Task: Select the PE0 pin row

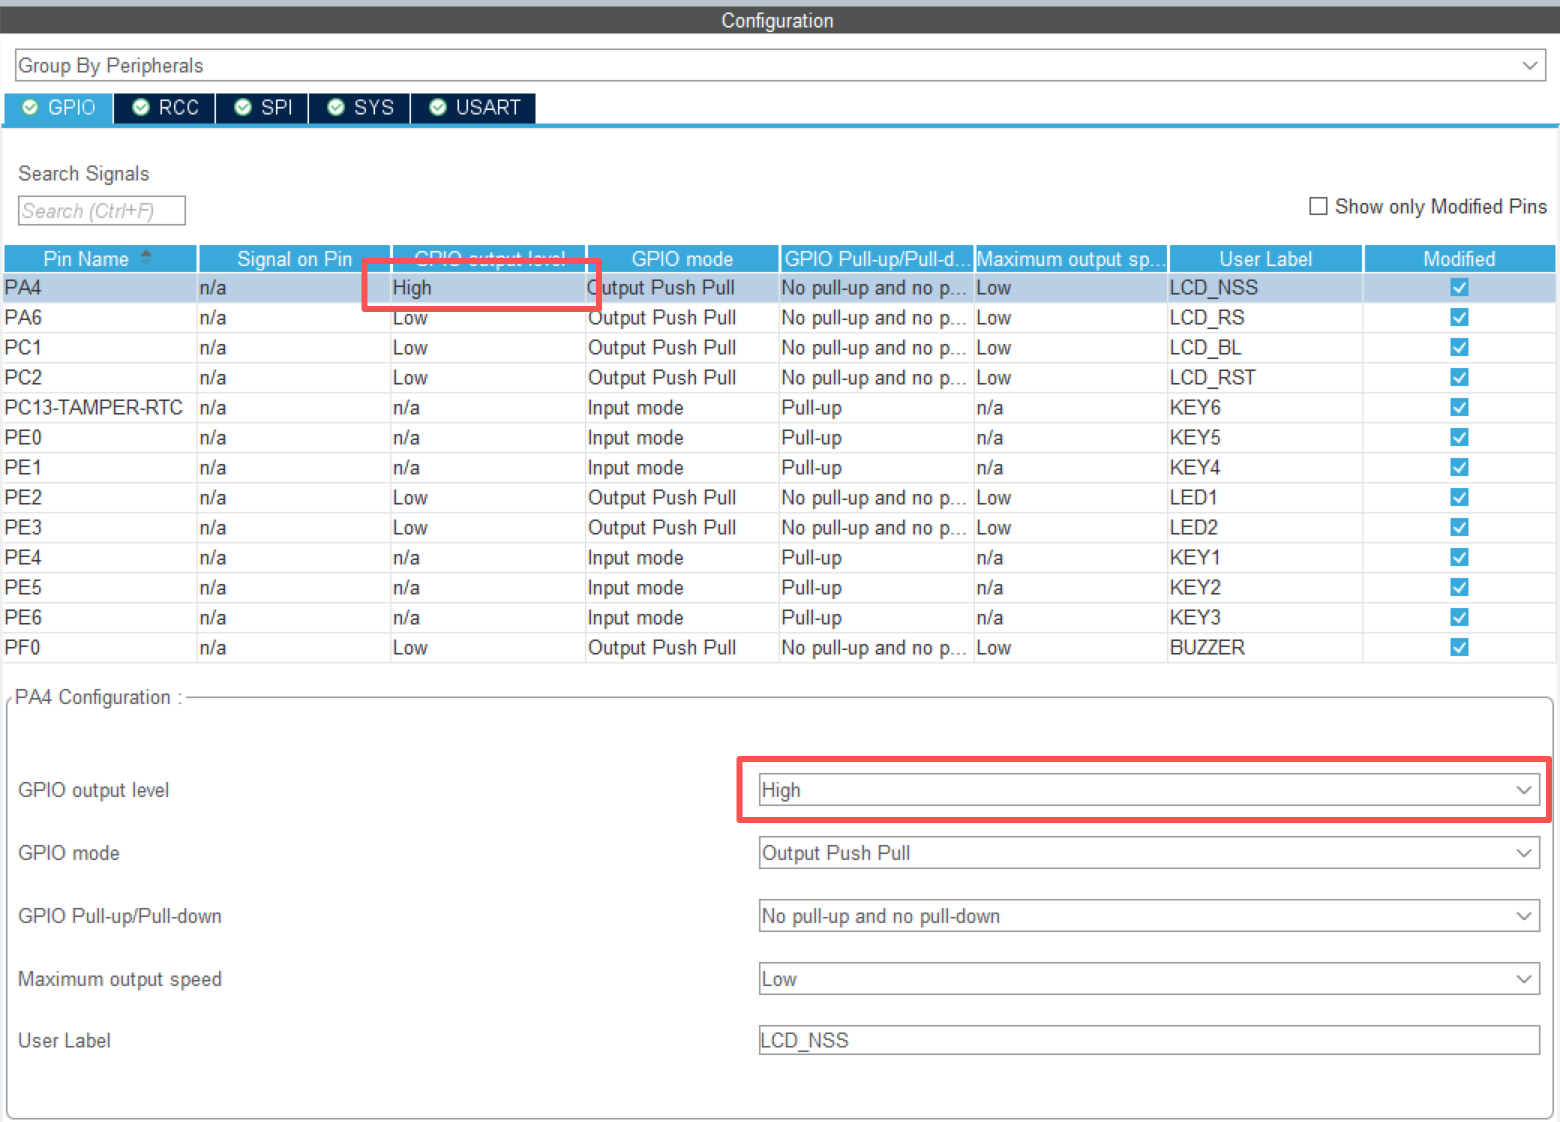Action: pyautogui.click(x=780, y=437)
